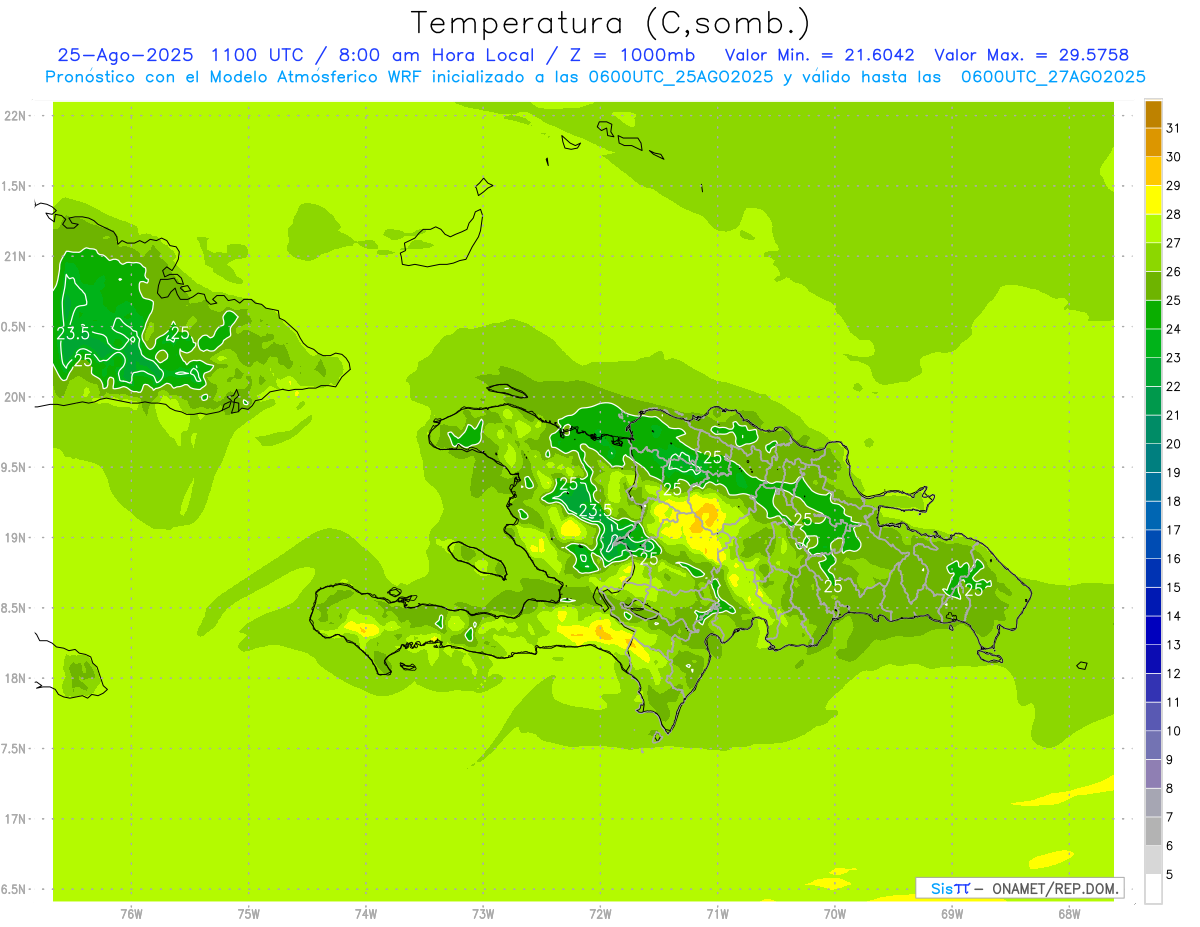
Task: Click the longitude axis label "73W"
Action: [x=483, y=914]
